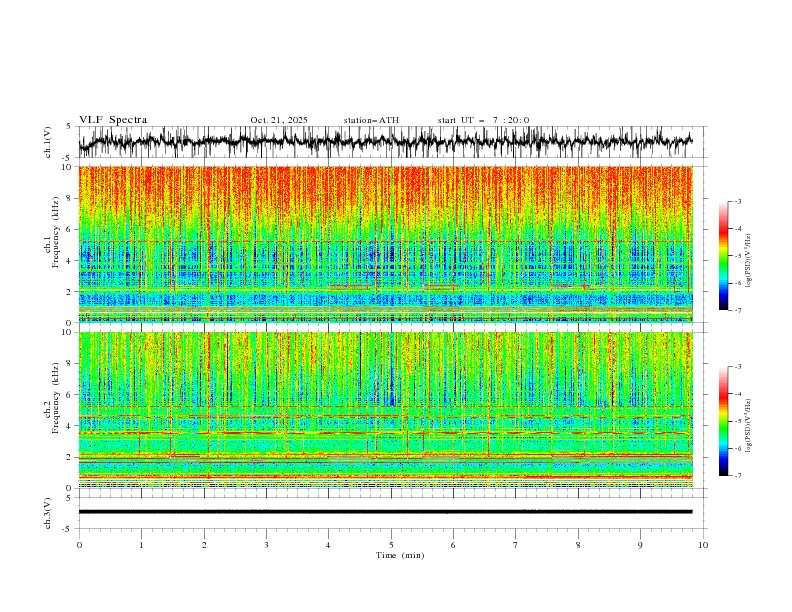Click the "start UT = 7:20:0" header text

(x=483, y=120)
